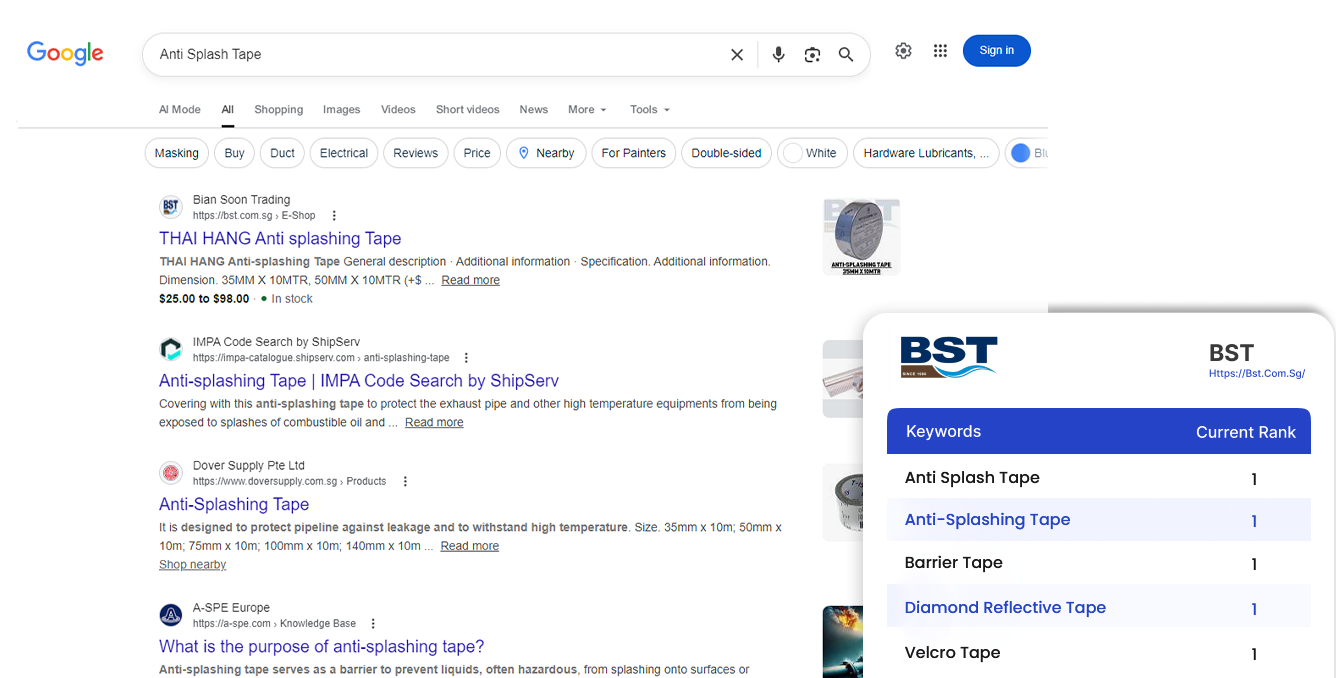Click the A-SPE Europe favicon
The width and height of the screenshot is (1336, 678).
(x=171, y=615)
